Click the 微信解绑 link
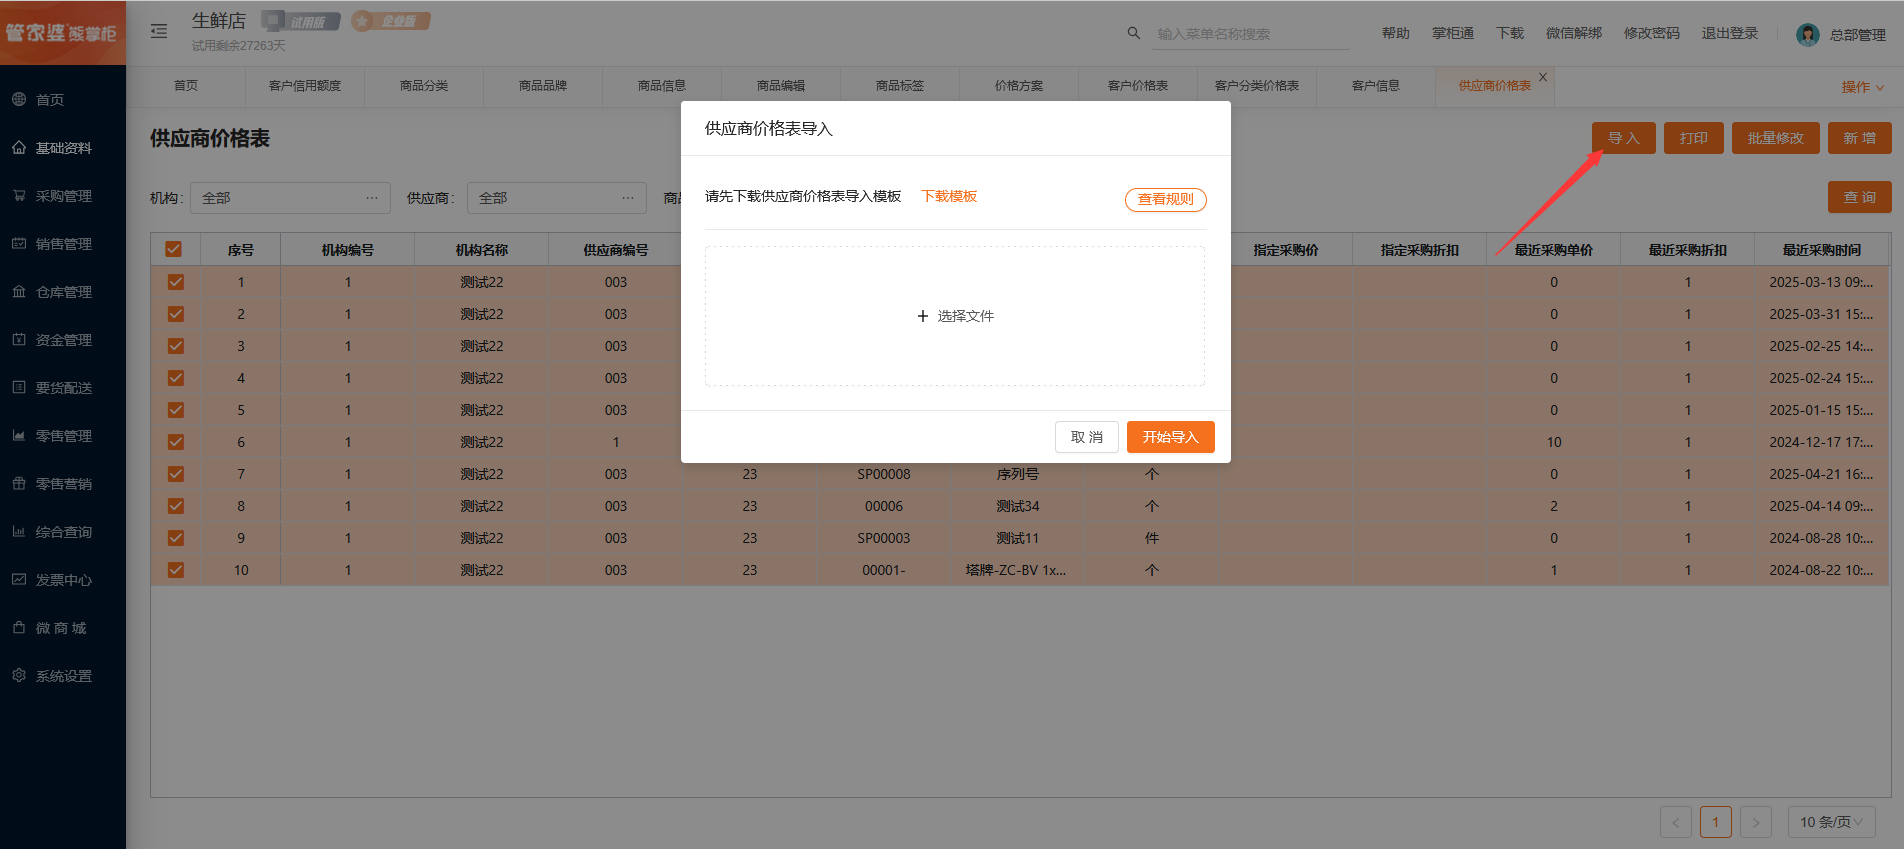 pos(1574,33)
